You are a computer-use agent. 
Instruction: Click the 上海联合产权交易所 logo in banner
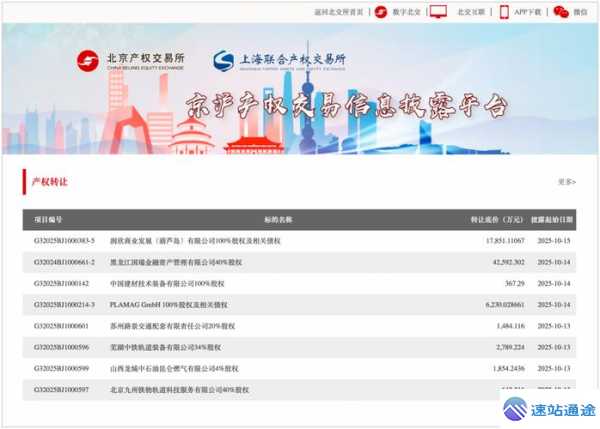280,61
